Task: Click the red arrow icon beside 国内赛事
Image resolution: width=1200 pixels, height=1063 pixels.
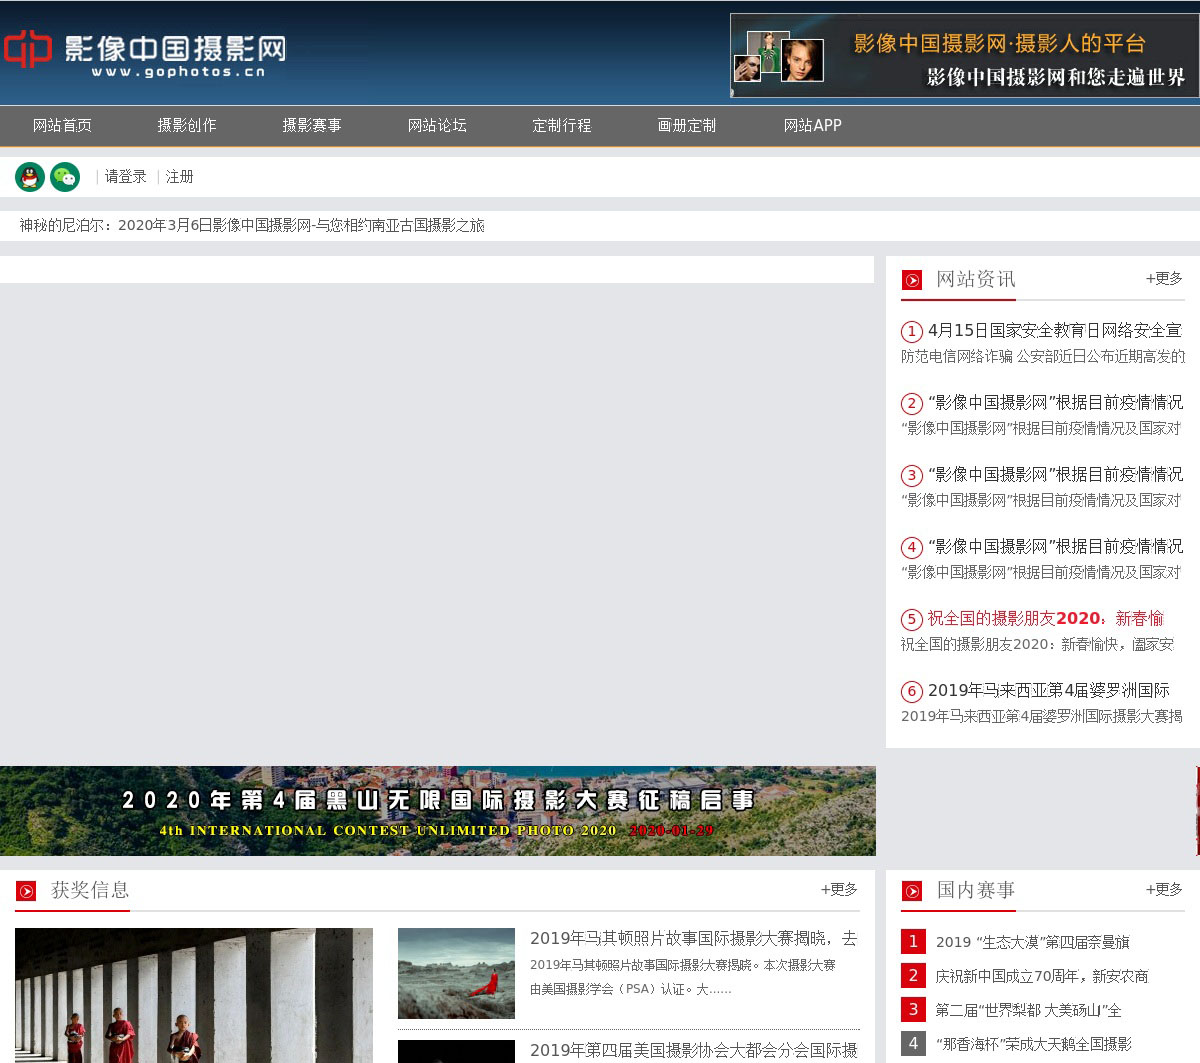Action: click(911, 891)
